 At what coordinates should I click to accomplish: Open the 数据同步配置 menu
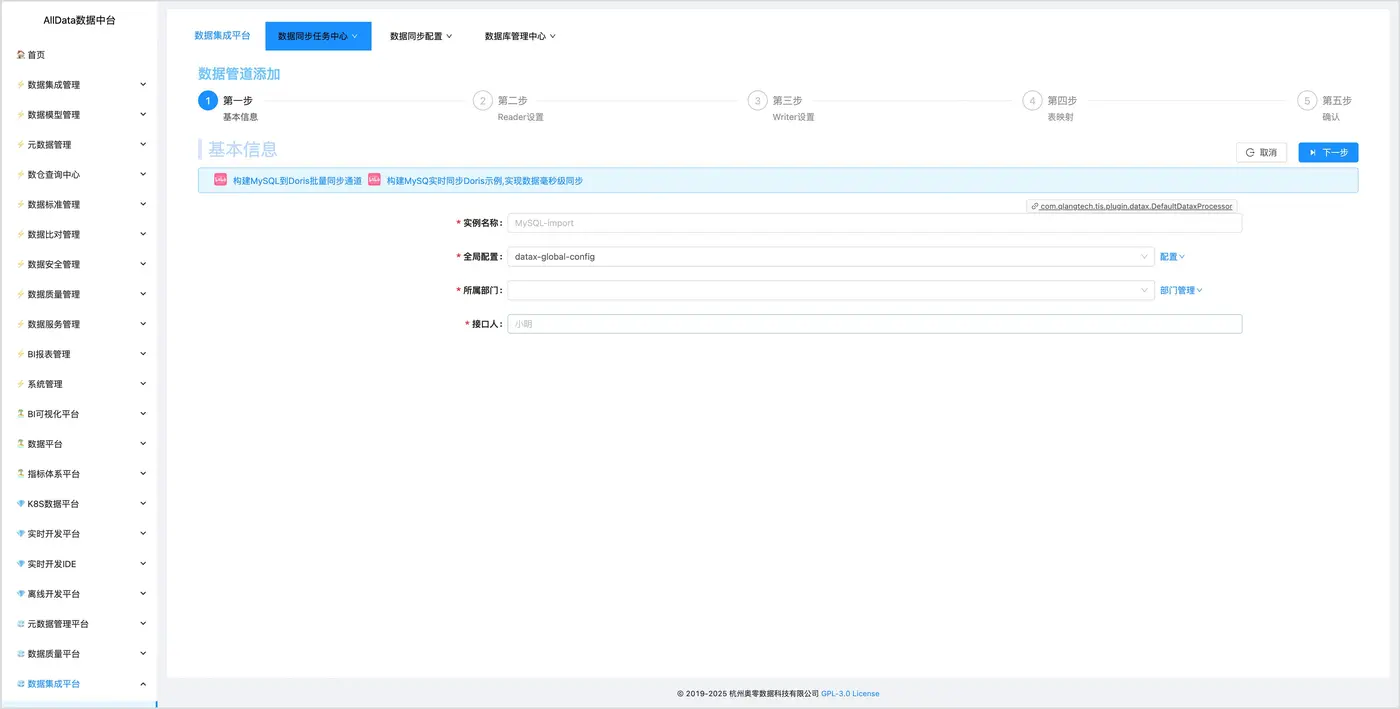[x=421, y=36]
